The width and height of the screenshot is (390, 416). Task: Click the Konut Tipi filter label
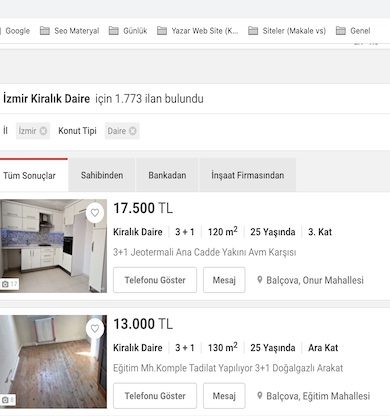tap(77, 131)
